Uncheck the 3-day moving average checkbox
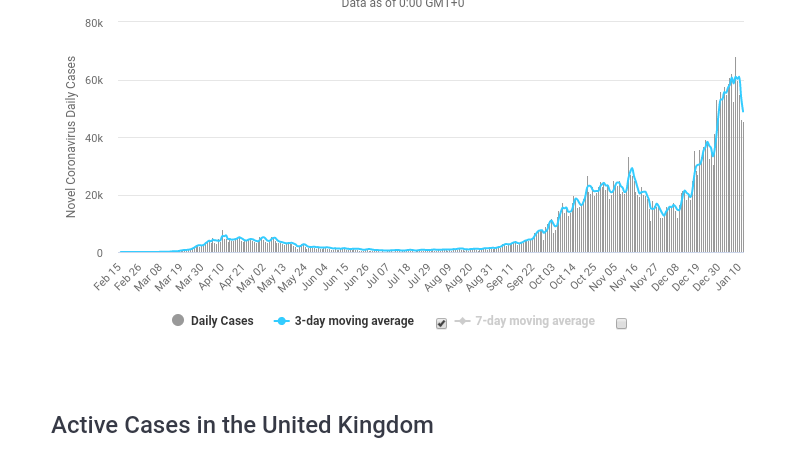The height and width of the screenshot is (453, 798). (441, 324)
